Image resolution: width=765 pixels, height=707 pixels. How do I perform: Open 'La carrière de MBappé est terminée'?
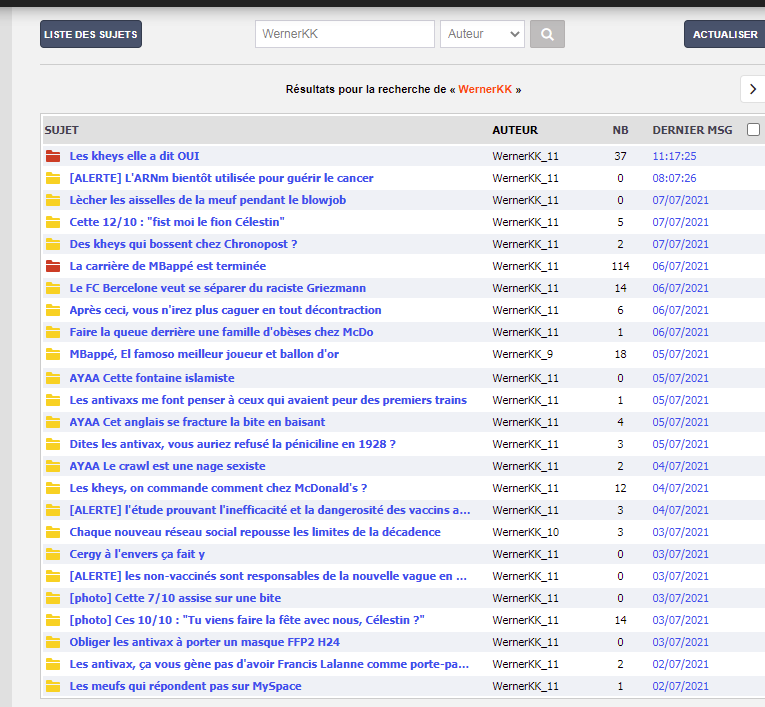pos(168,266)
